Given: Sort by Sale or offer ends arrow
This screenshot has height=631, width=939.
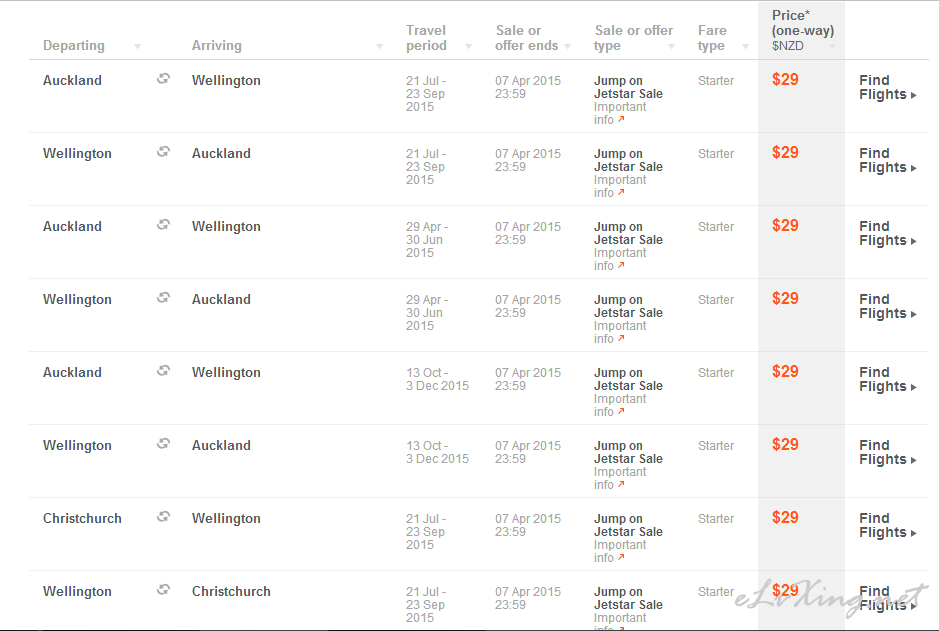Looking at the screenshot, I should pos(568,47).
